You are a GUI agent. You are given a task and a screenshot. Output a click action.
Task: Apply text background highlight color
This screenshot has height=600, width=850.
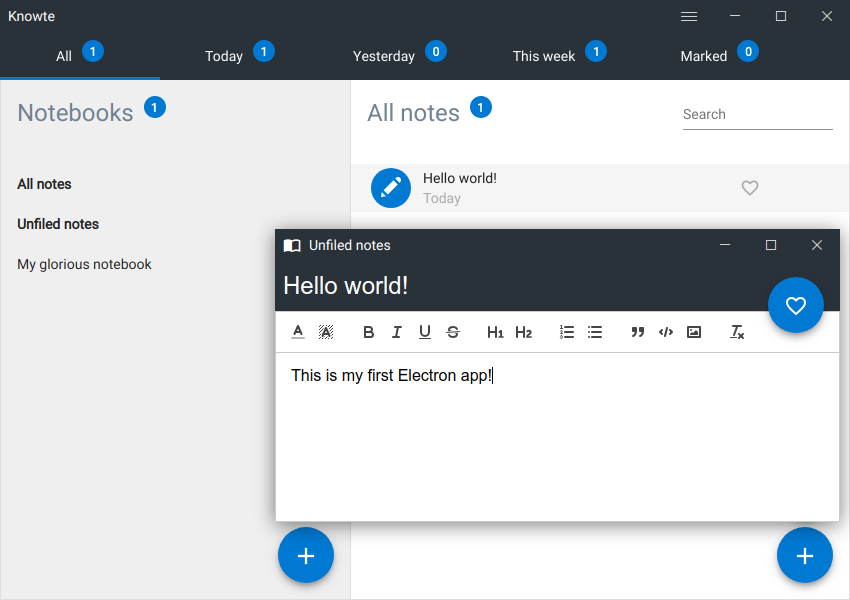click(326, 332)
